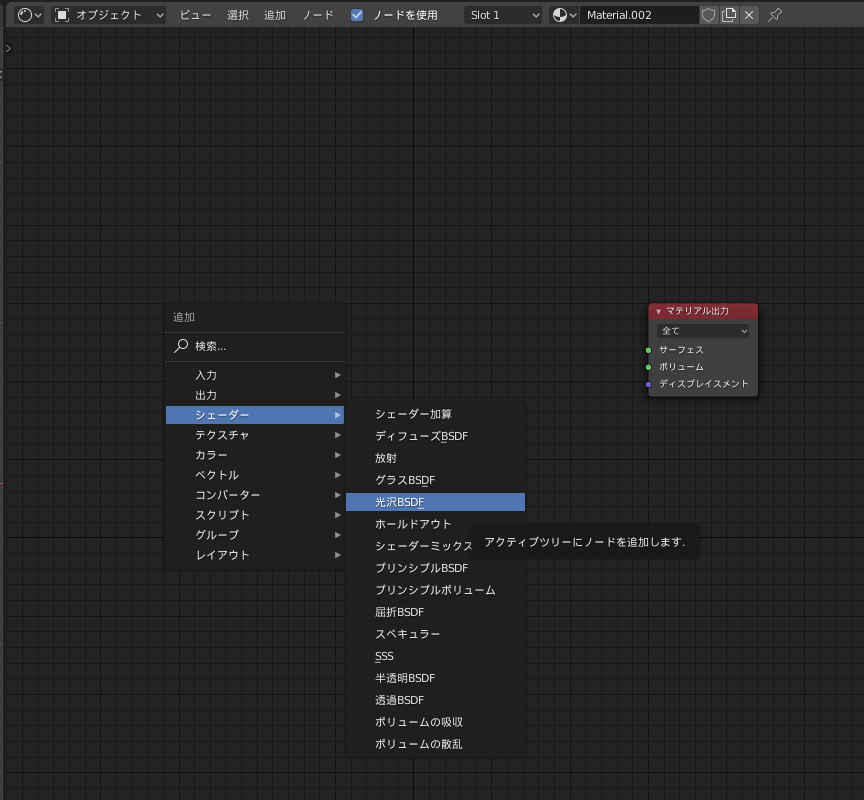Open the レイアウト submenu
Screen dimensions: 864x800
point(255,555)
